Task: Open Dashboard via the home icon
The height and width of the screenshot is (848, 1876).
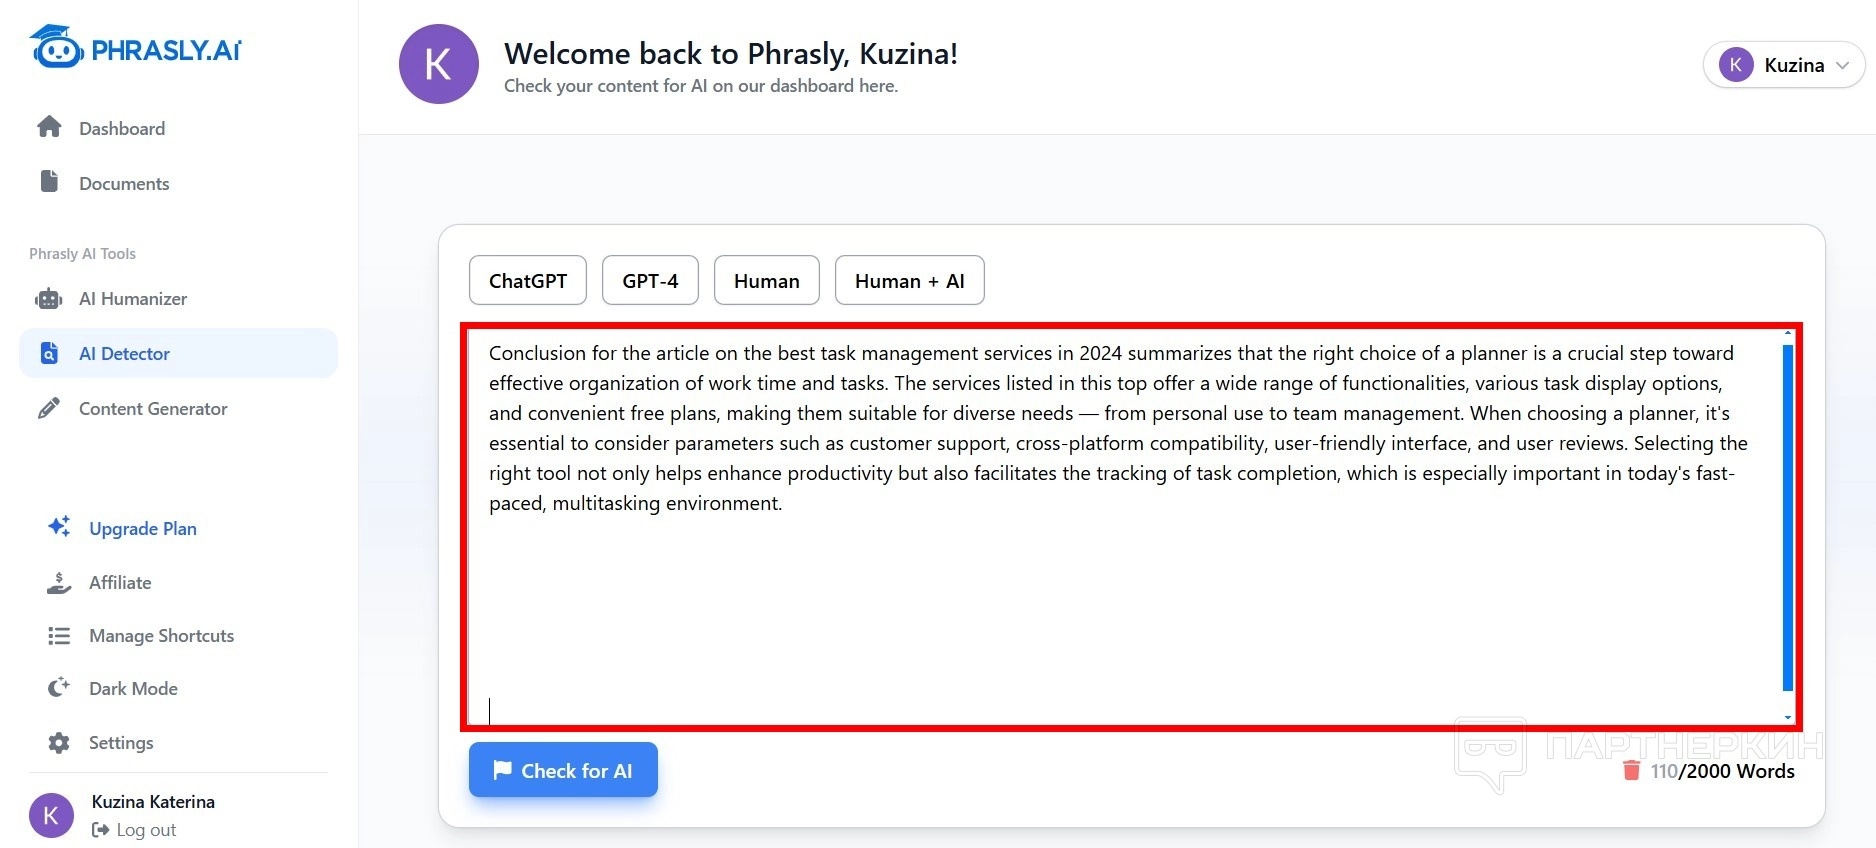Action: tap(49, 127)
